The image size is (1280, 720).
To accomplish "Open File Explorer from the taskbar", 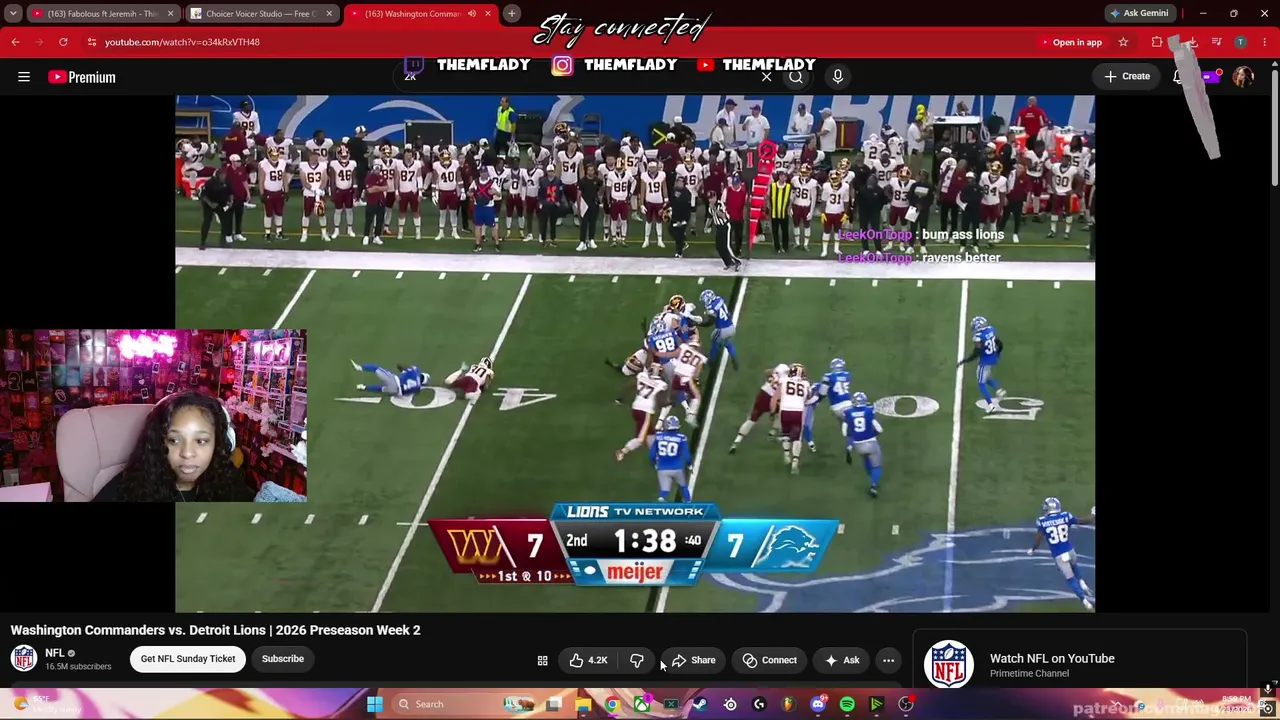I will [584, 704].
